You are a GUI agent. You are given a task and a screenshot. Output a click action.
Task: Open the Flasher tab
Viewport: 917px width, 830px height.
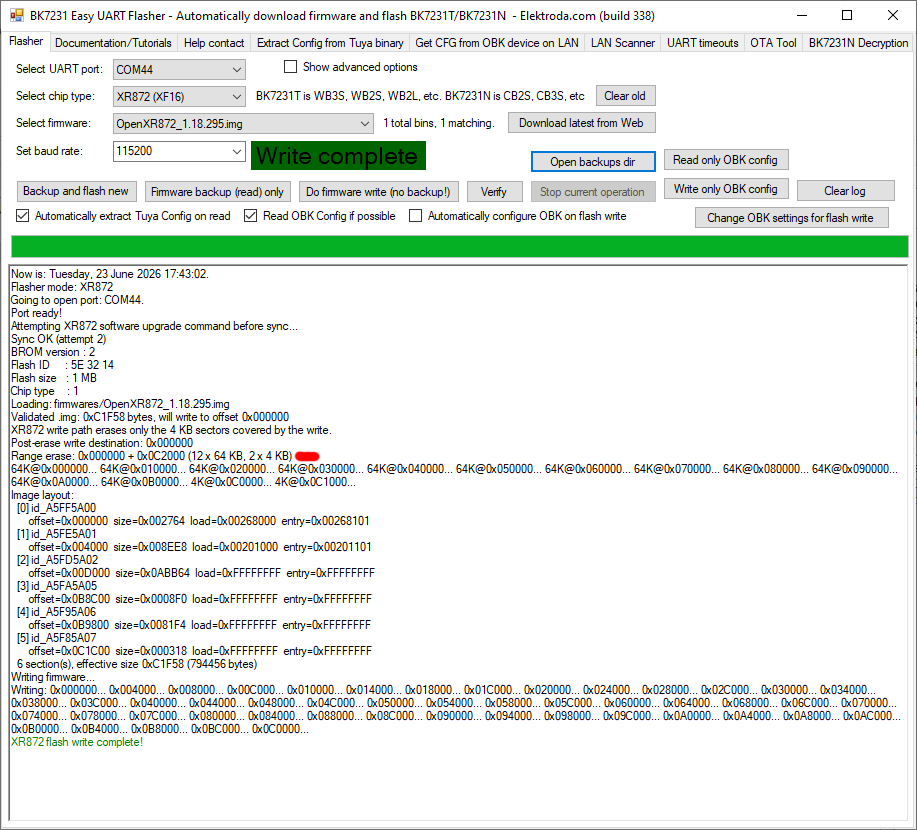coord(26,42)
